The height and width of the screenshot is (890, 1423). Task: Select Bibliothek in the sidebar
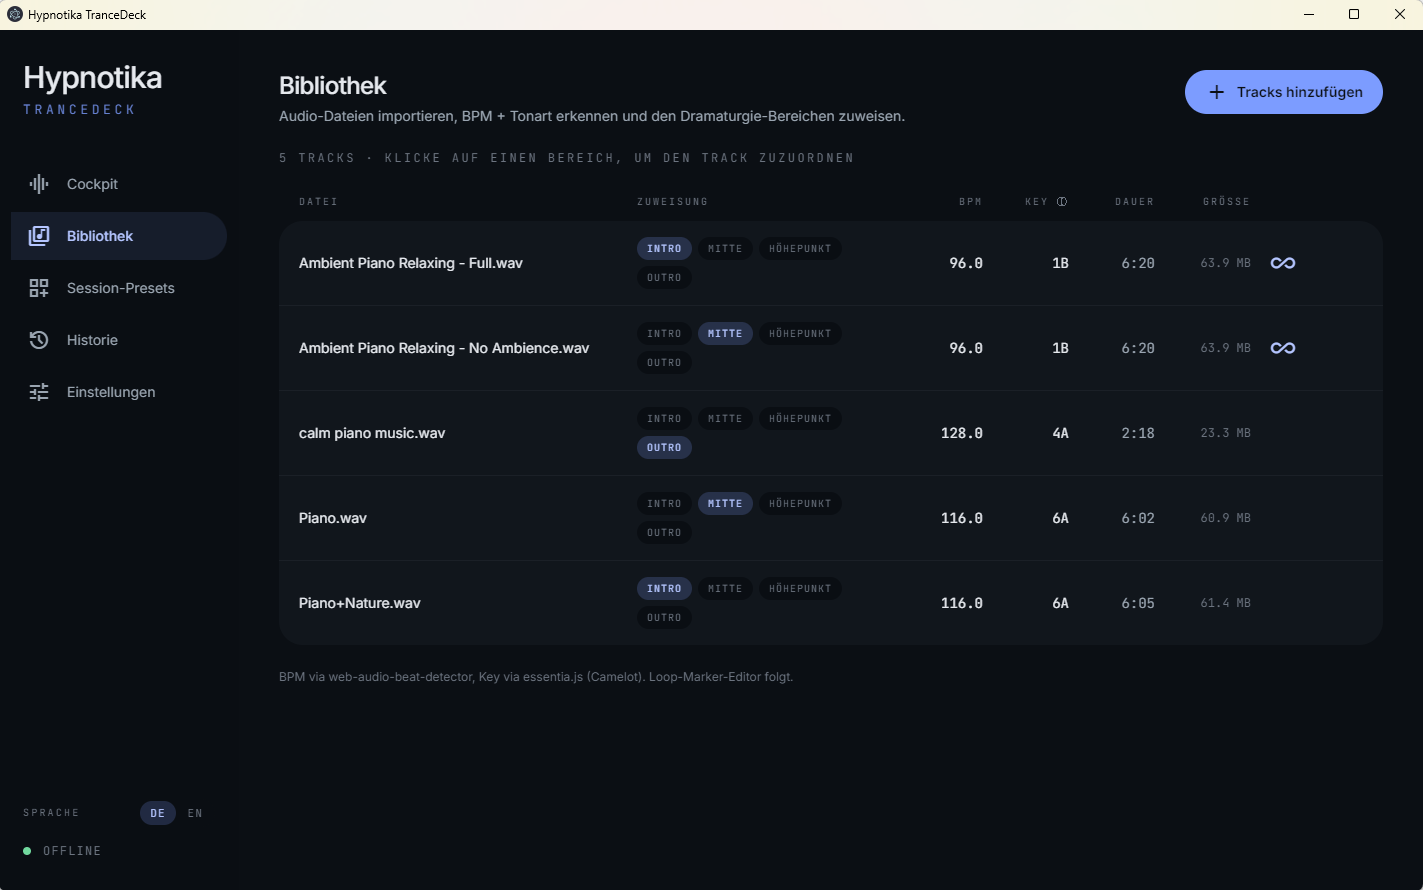pyautogui.click(x=119, y=236)
